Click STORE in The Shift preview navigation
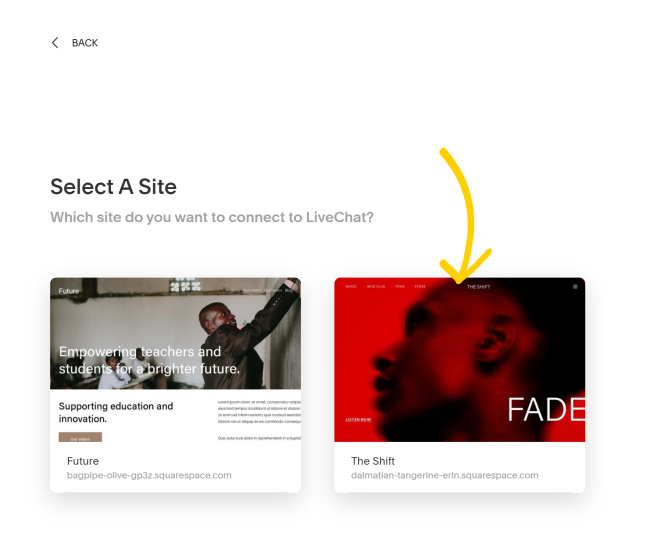 click(x=420, y=287)
